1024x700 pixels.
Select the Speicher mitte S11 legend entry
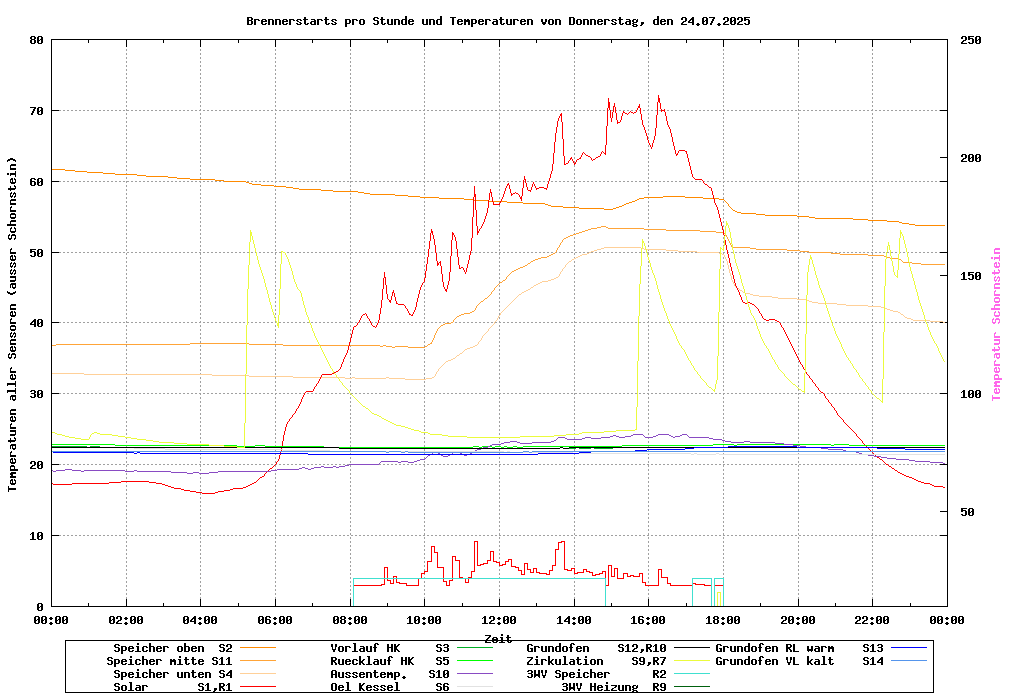170,661
